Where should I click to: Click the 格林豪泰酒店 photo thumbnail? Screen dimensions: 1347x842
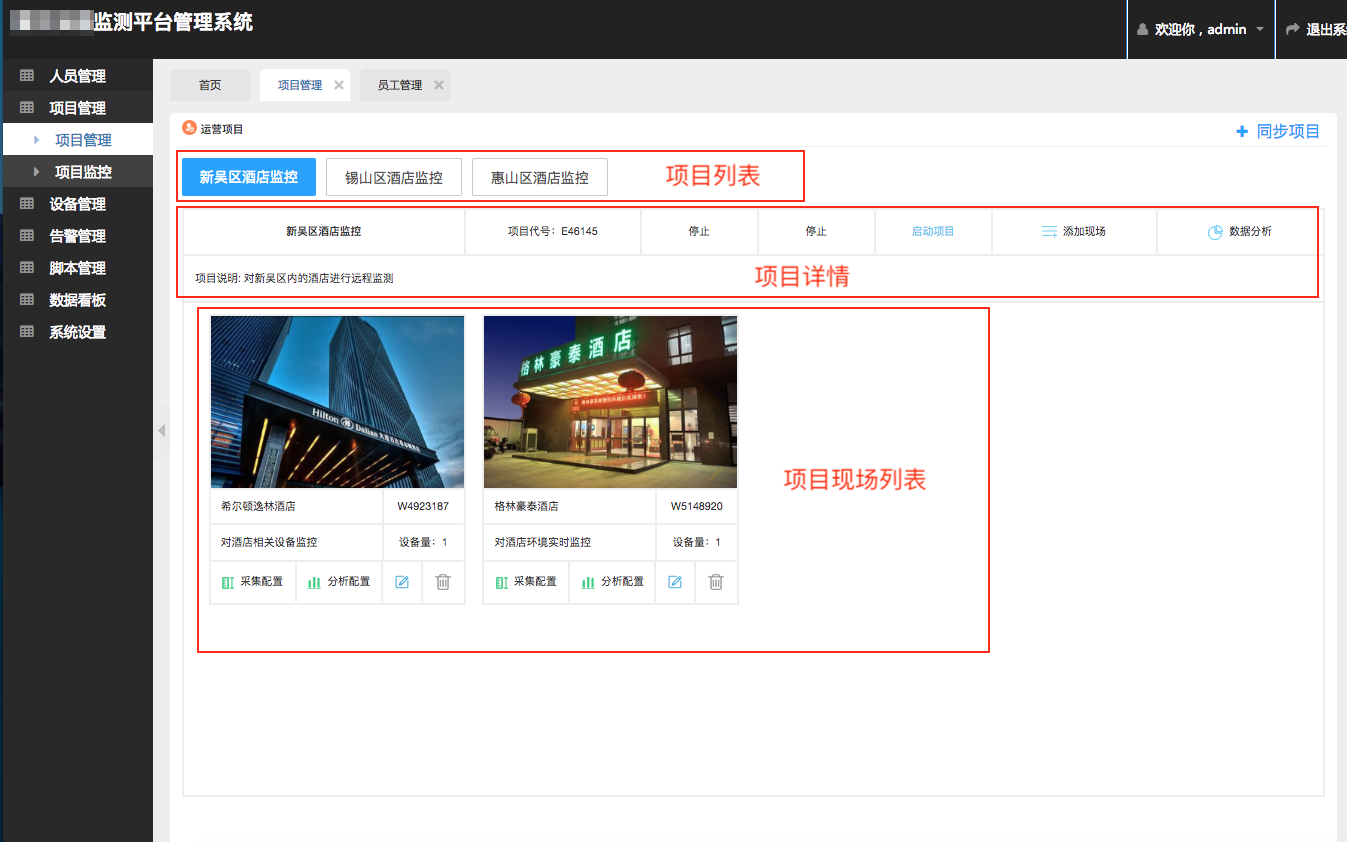tap(610, 402)
